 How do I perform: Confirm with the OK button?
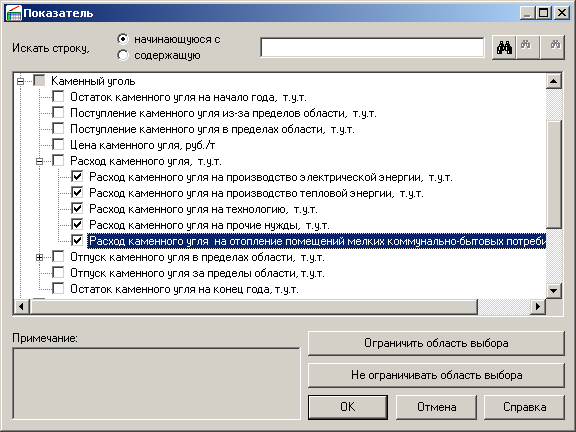[x=348, y=407]
